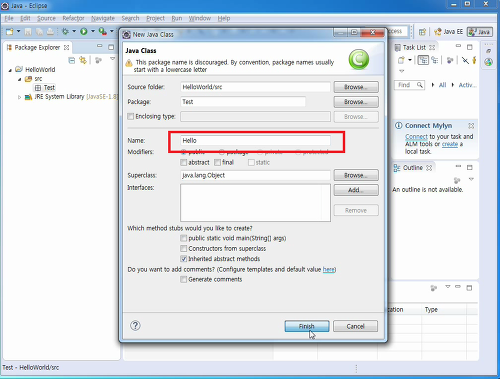This screenshot has height=379, width=500.
Task: Open the Run dropdown arrow
Action: [93, 31]
